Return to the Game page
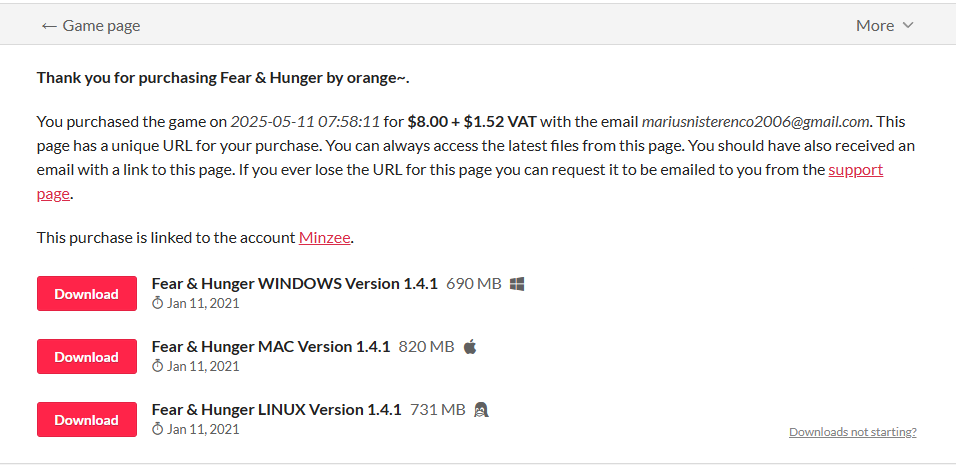This screenshot has height=465, width=956. (91, 26)
